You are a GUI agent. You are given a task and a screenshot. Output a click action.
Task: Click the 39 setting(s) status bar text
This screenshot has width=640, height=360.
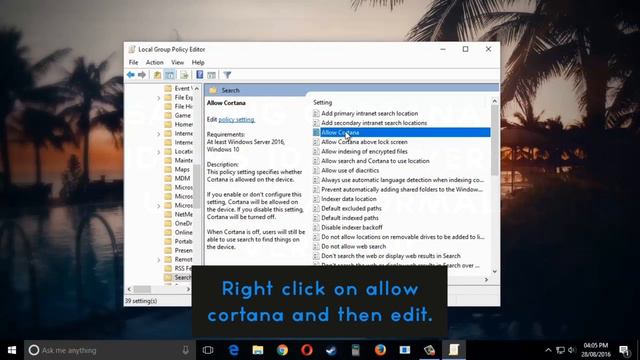point(141,301)
